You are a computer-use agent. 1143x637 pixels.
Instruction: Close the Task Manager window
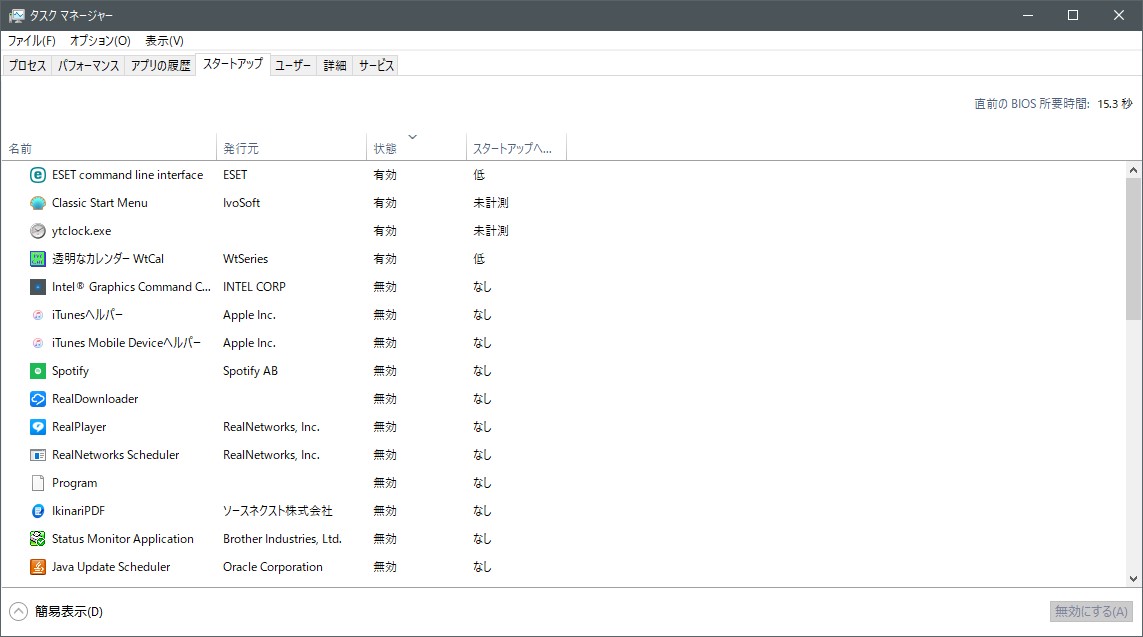coord(1119,15)
